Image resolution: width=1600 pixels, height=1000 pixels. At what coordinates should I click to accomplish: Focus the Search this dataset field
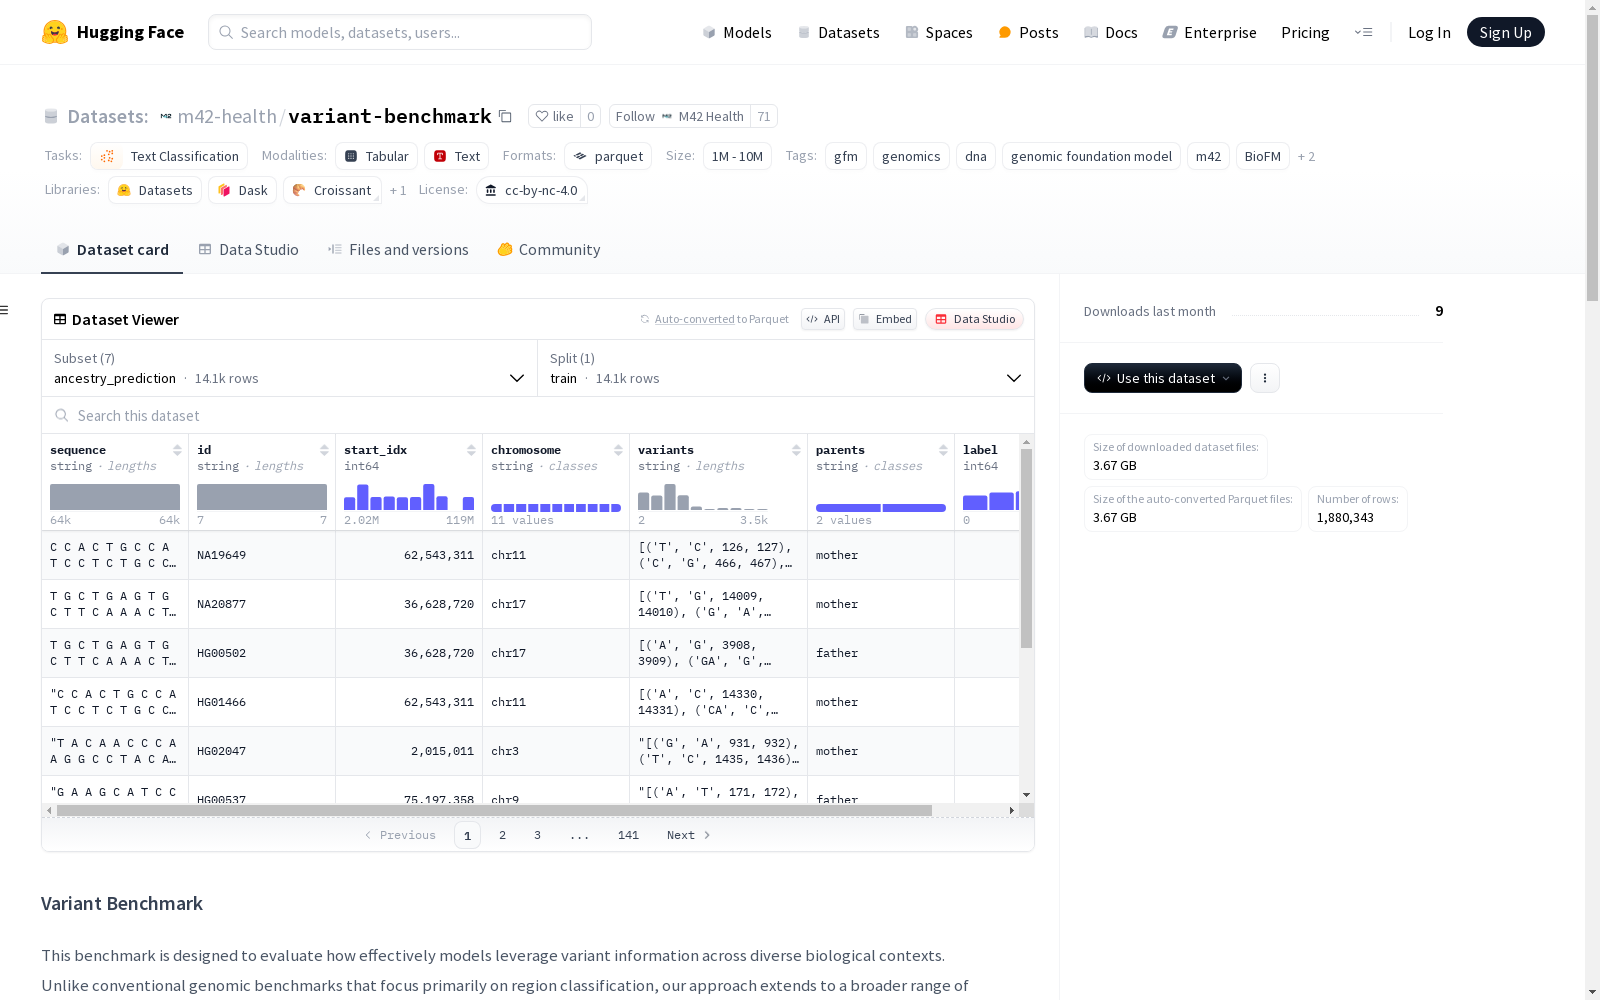click(x=538, y=415)
